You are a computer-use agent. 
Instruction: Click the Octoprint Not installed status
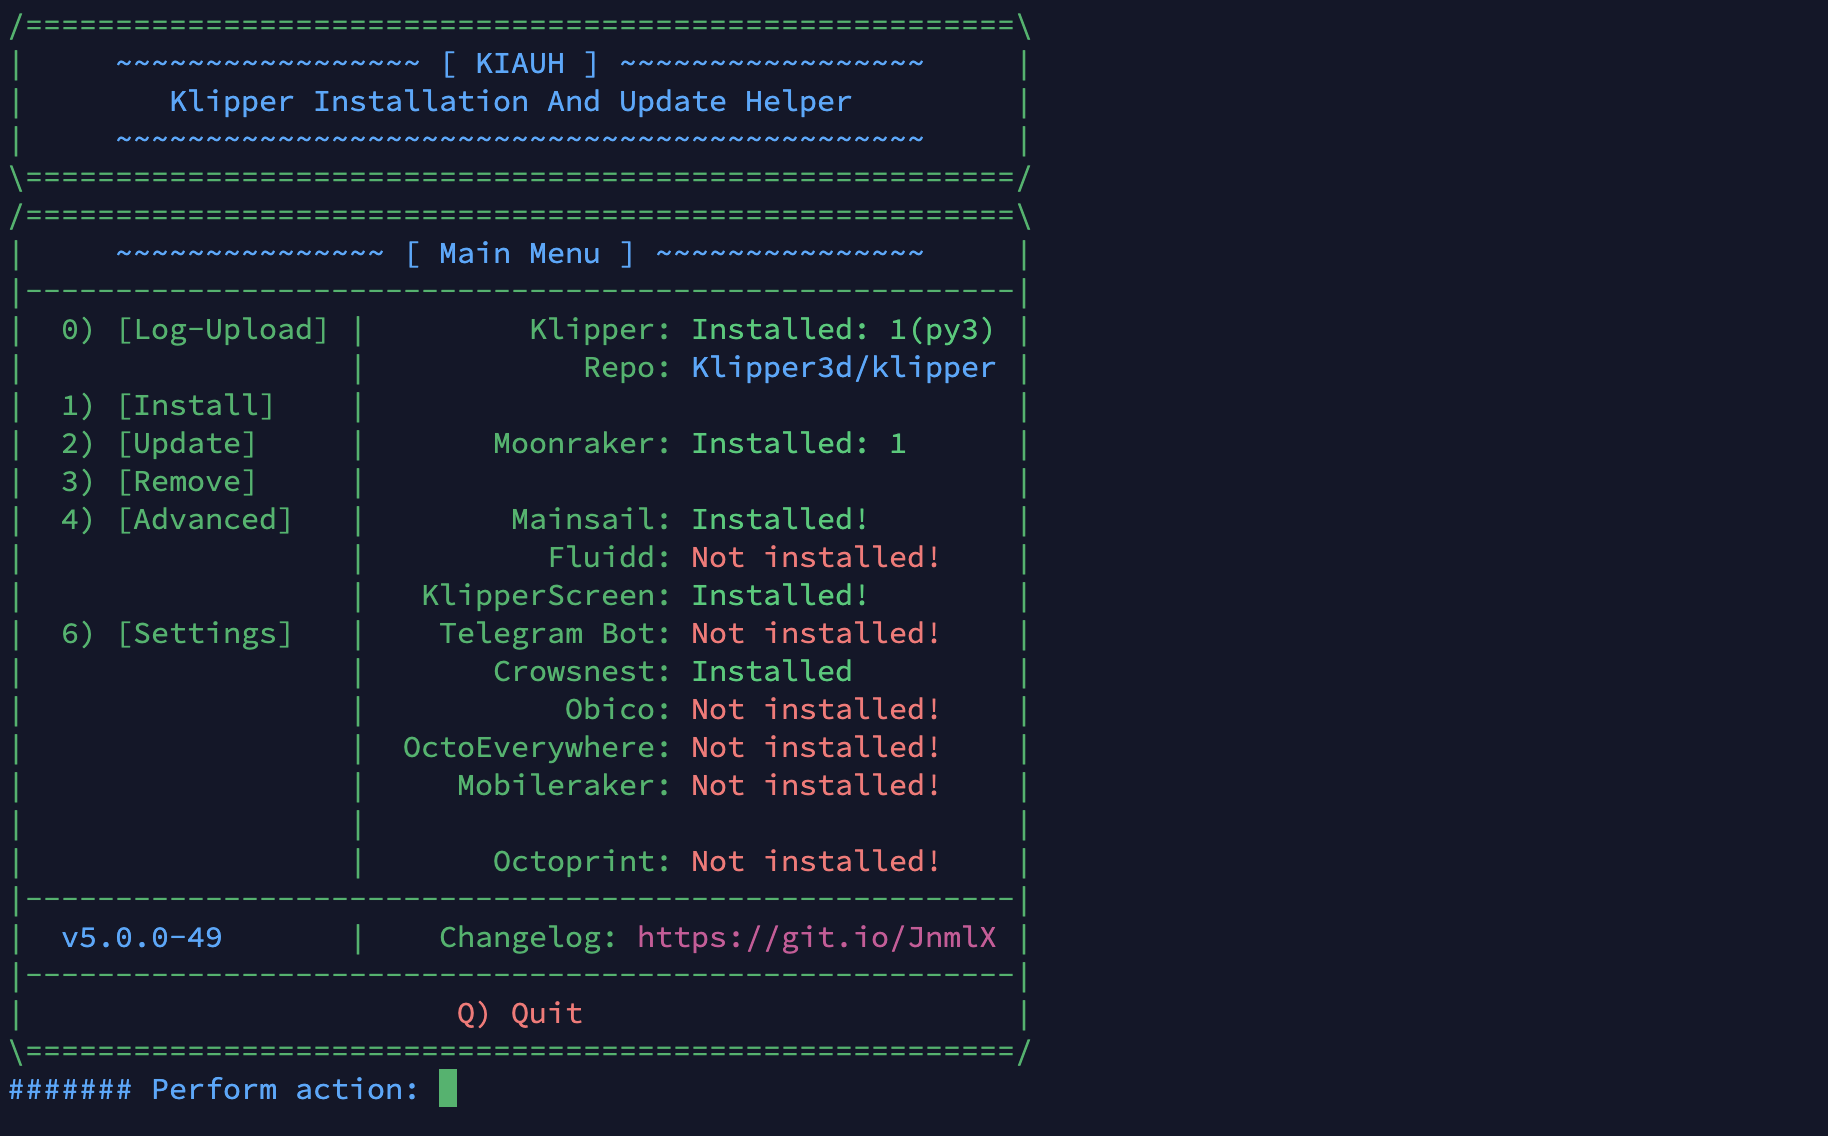[x=815, y=862]
